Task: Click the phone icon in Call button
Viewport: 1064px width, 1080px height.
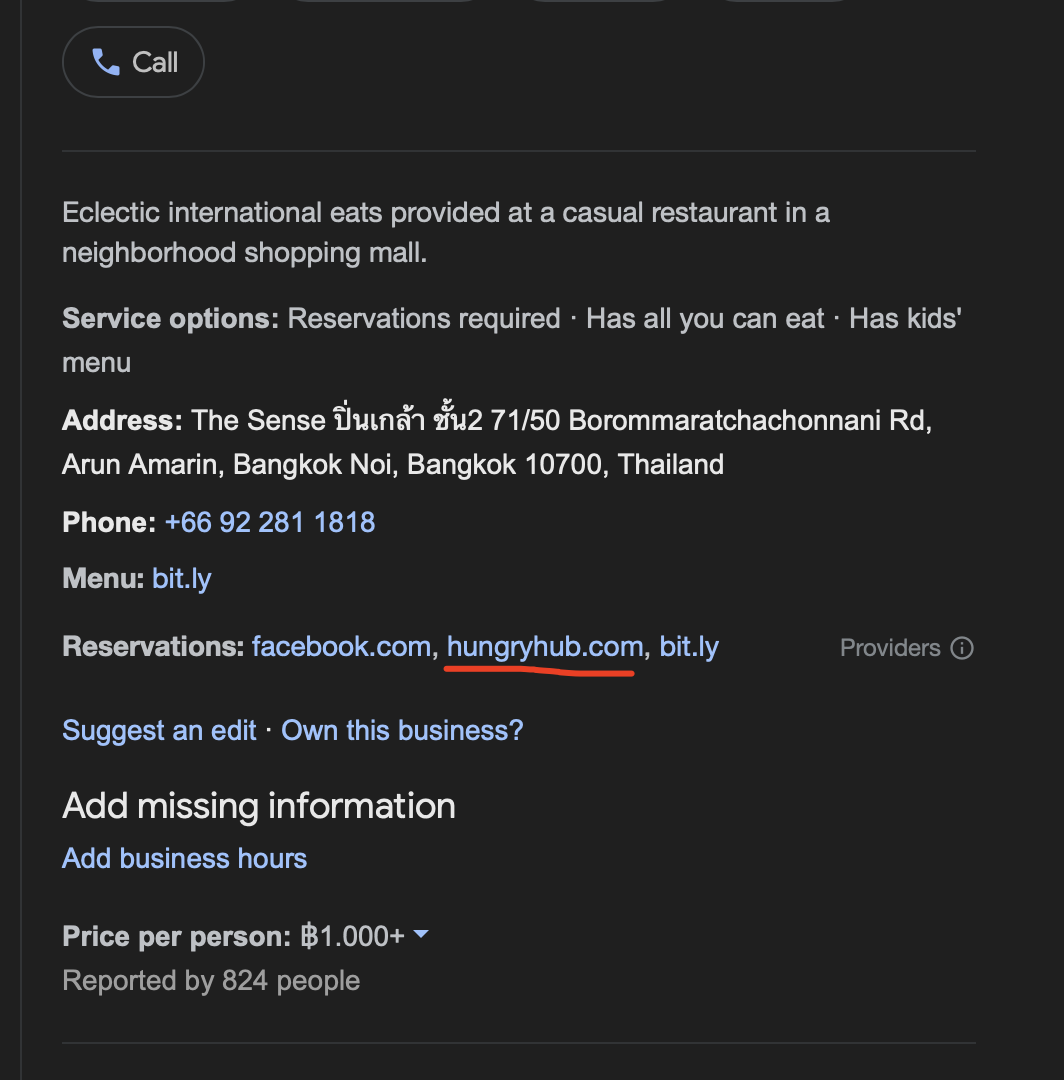Action: [105, 63]
